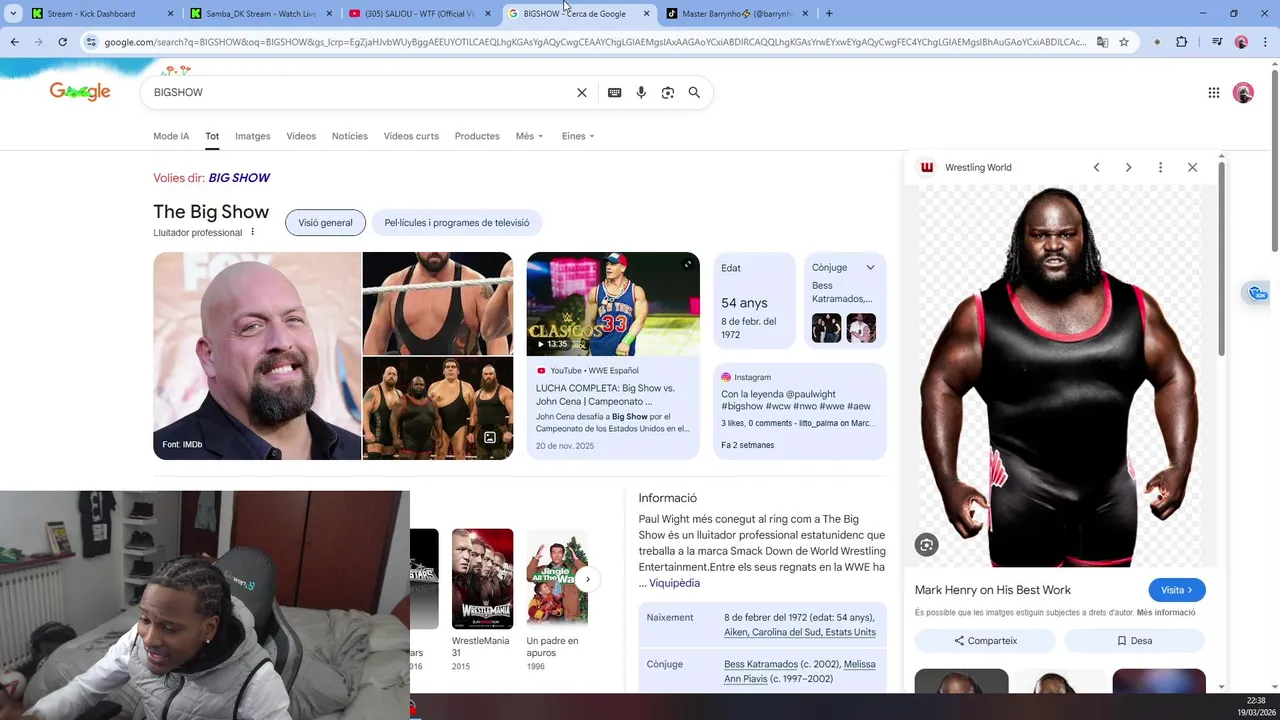This screenshot has width=1280, height=720.
Task: Click the Google logo
Action: coord(80,92)
